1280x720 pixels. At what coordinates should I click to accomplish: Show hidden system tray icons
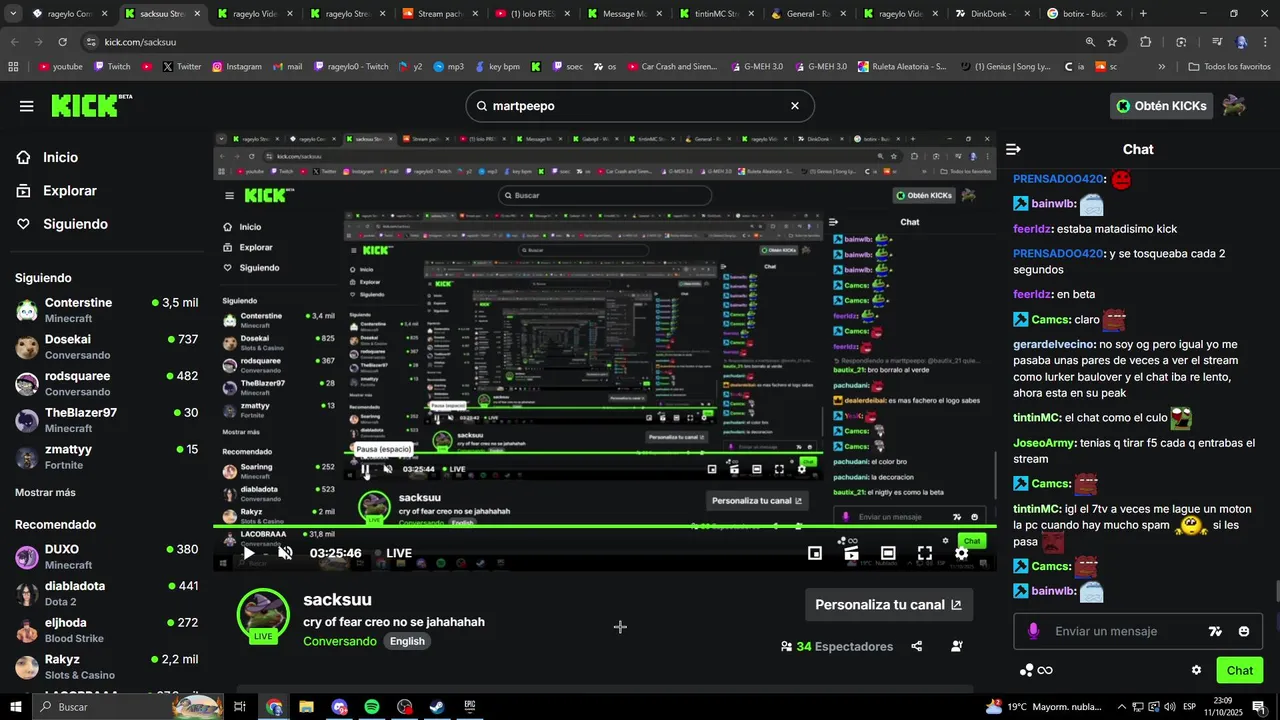[1121, 707]
